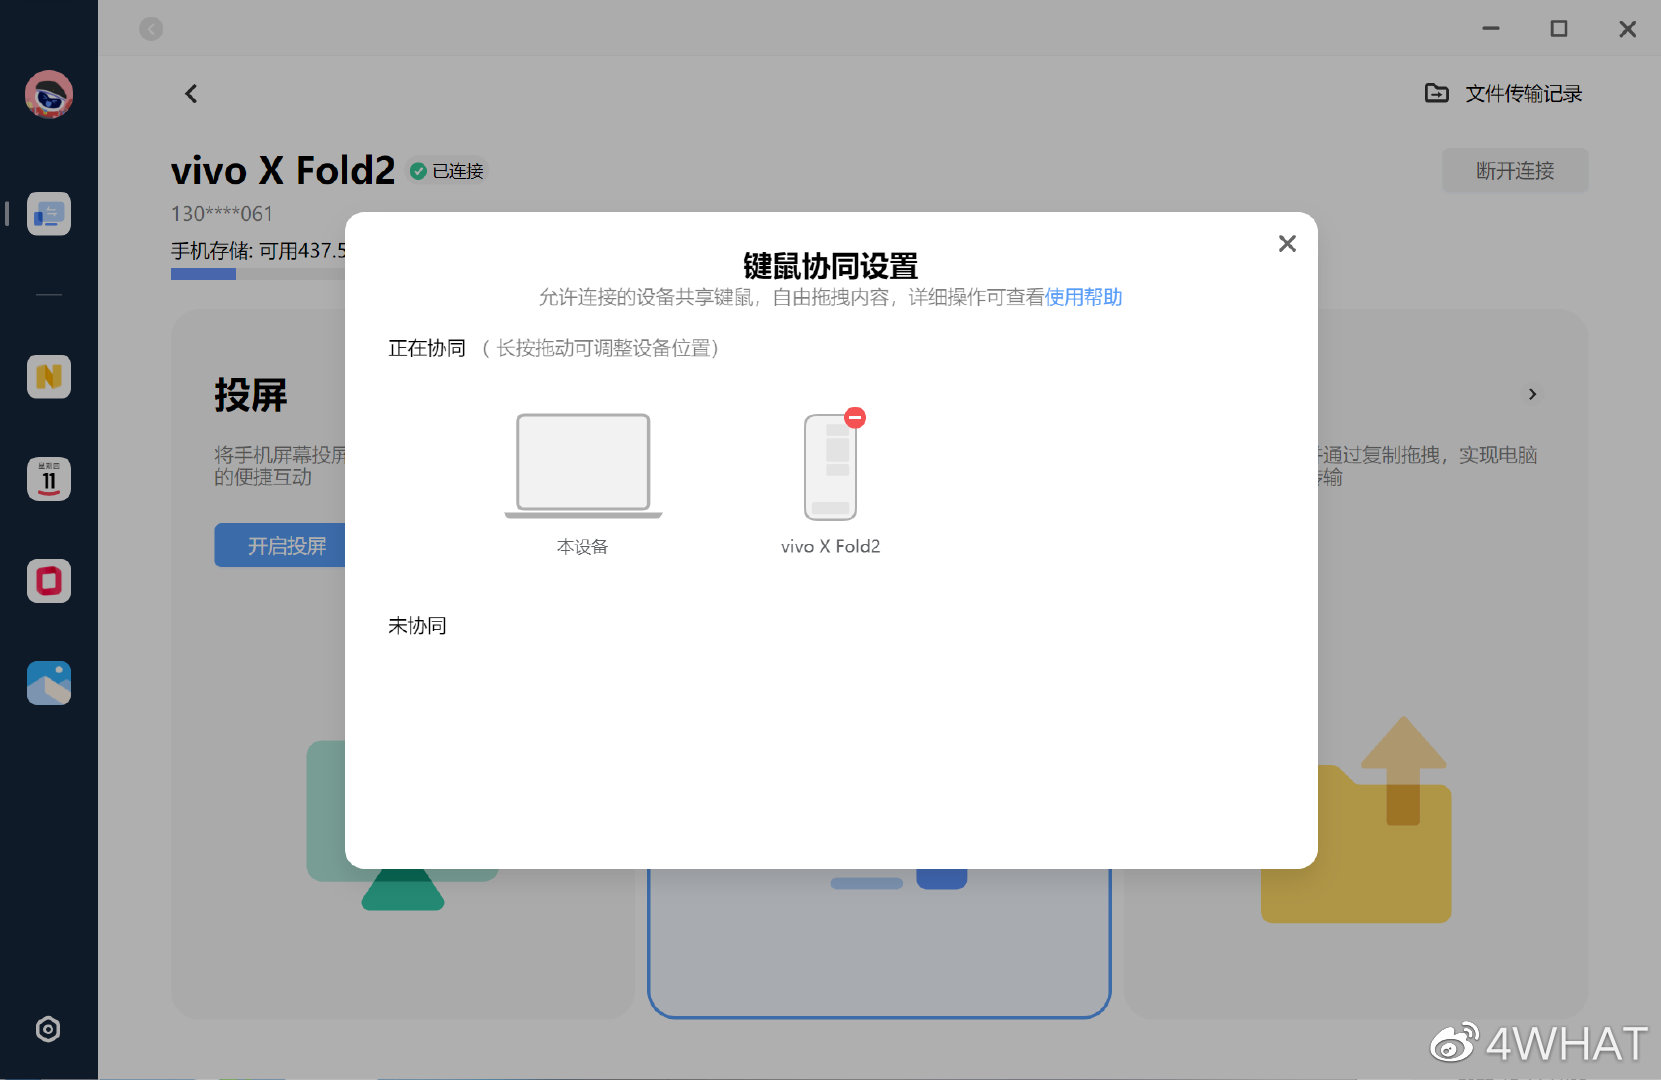Click the phone storage progress bar
The height and width of the screenshot is (1080, 1661).
click(203, 273)
